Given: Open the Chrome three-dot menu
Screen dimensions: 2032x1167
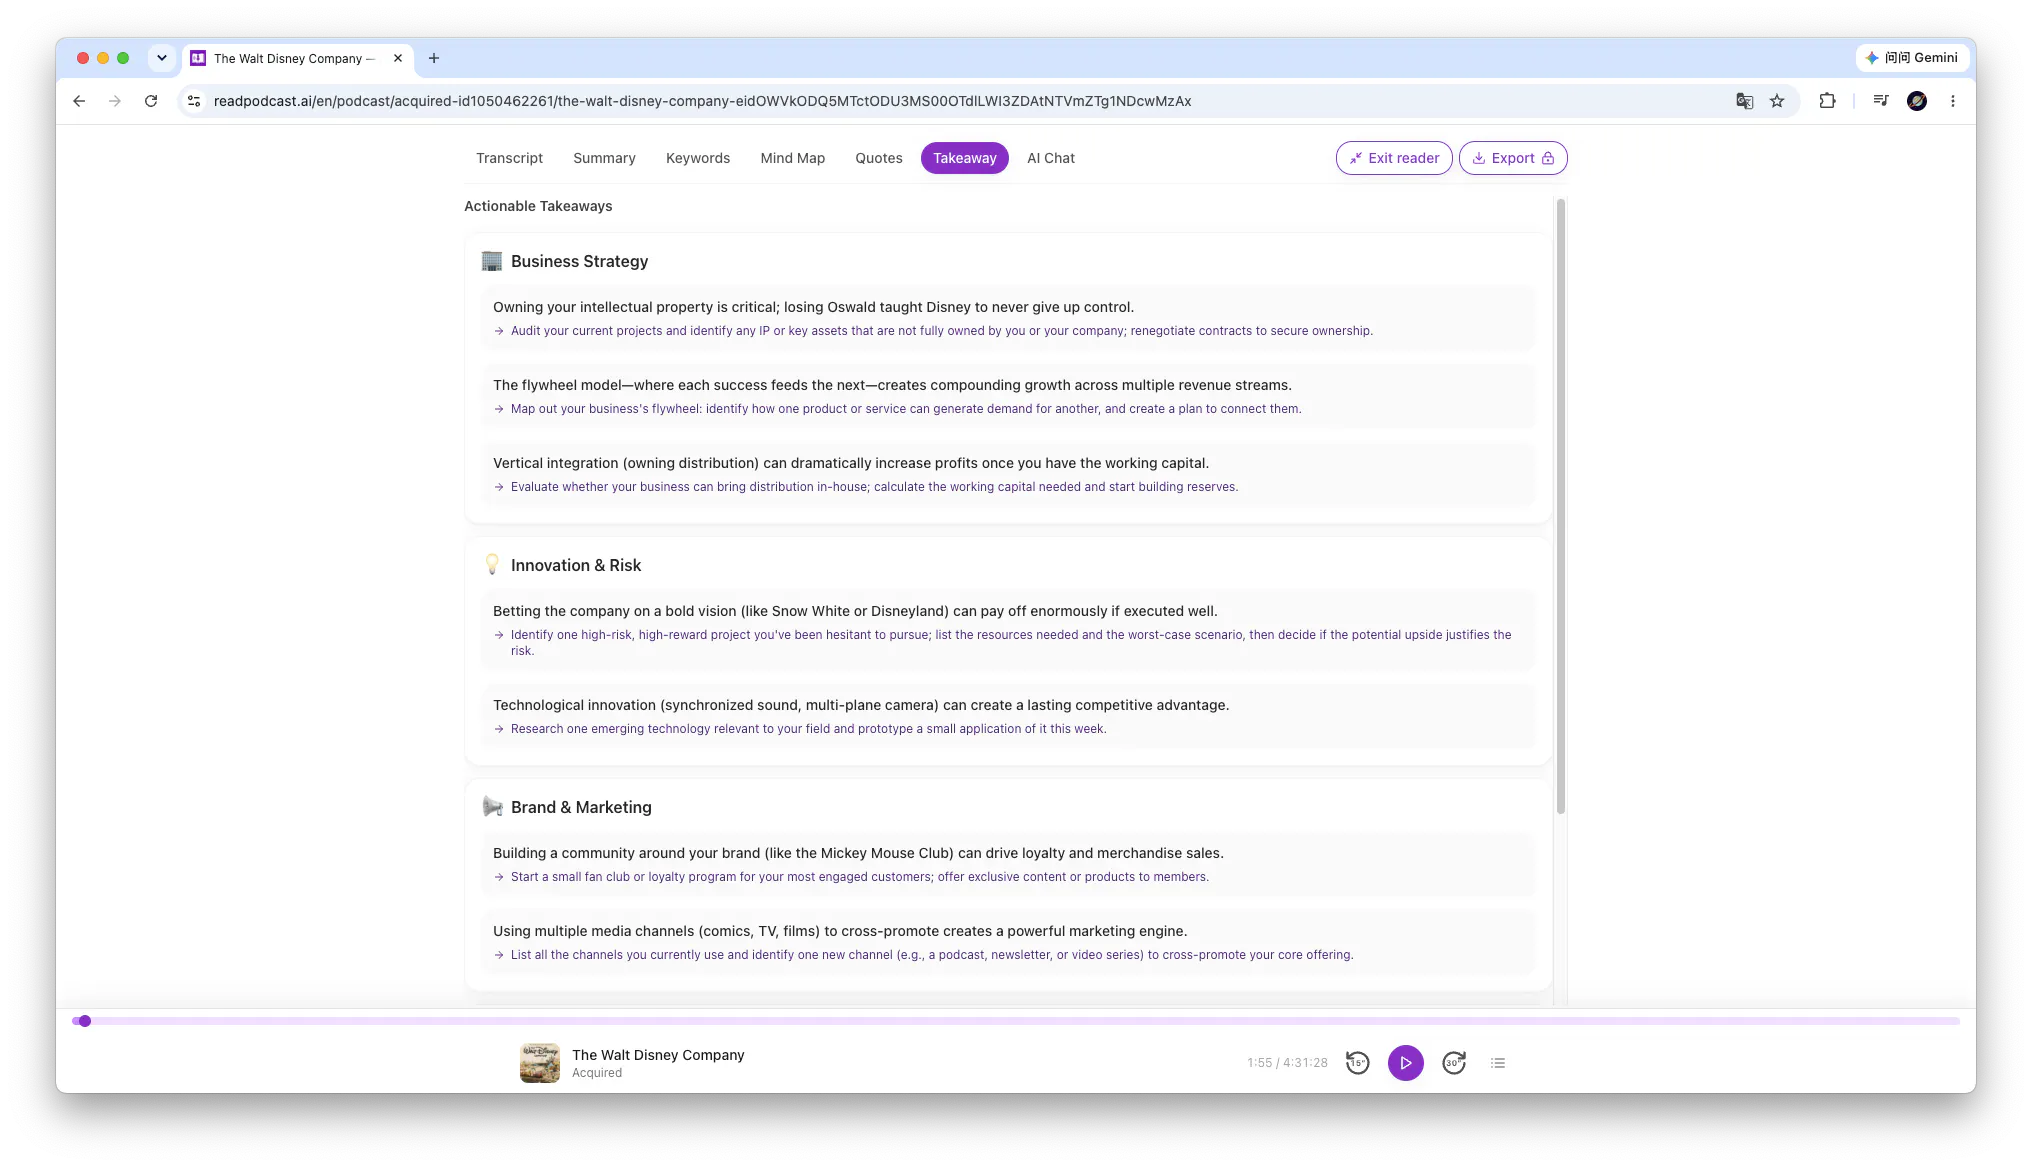Looking at the screenshot, I should [1953, 101].
